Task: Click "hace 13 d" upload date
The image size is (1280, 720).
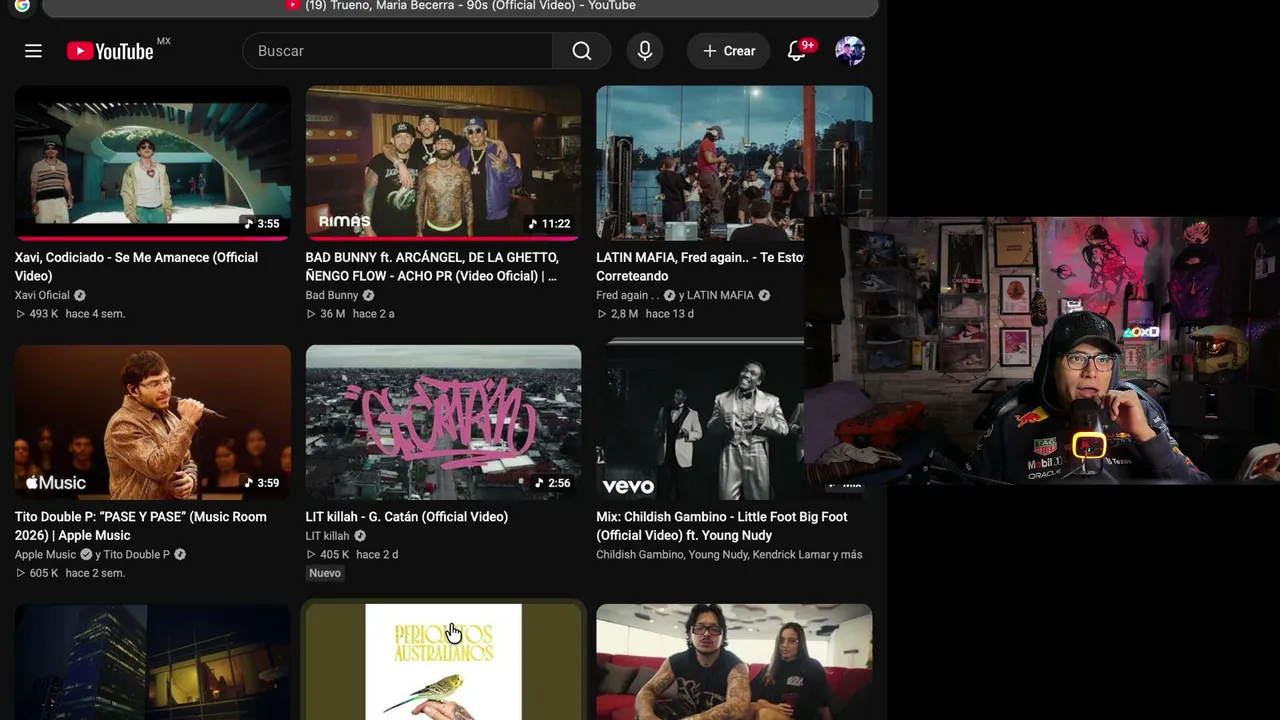Action: (670, 314)
